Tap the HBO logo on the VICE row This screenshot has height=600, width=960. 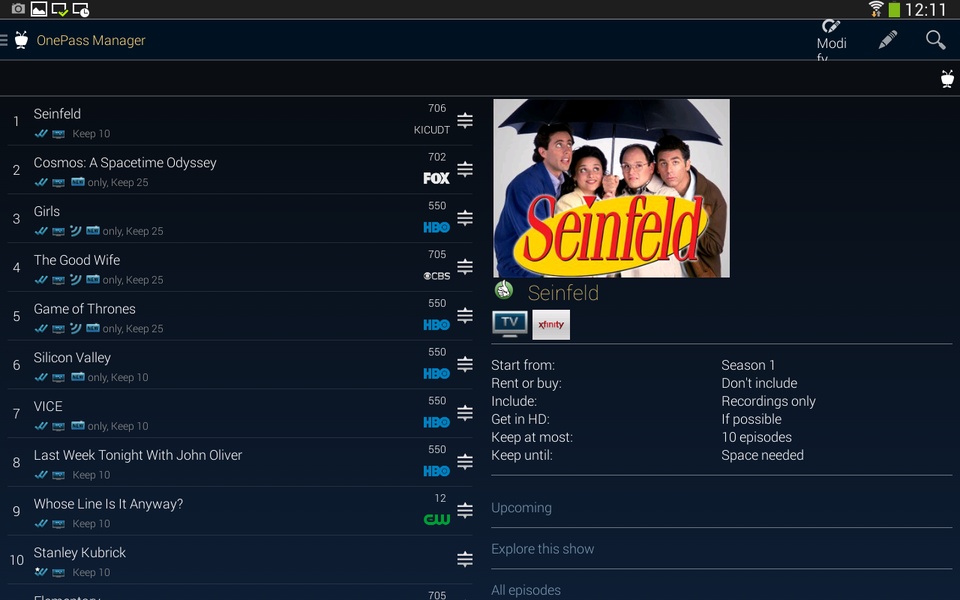[x=437, y=422]
